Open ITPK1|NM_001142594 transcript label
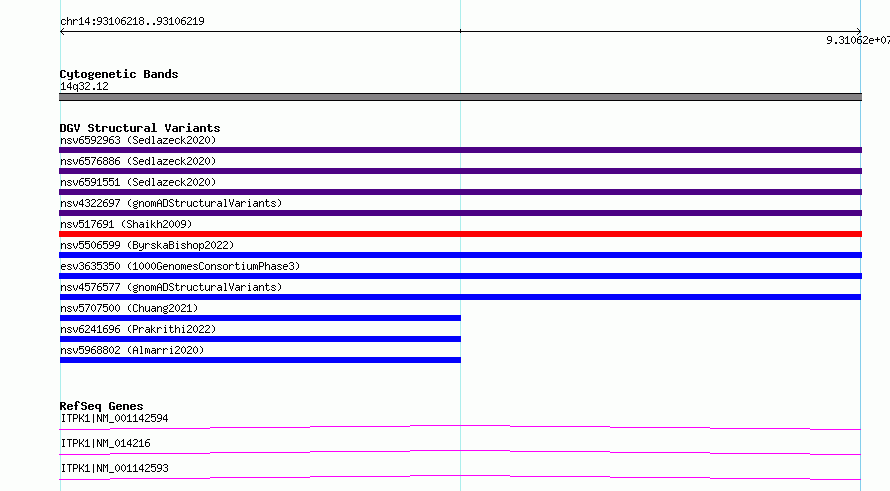Image resolution: width=890 pixels, height=491 pixels. point(115,418)
